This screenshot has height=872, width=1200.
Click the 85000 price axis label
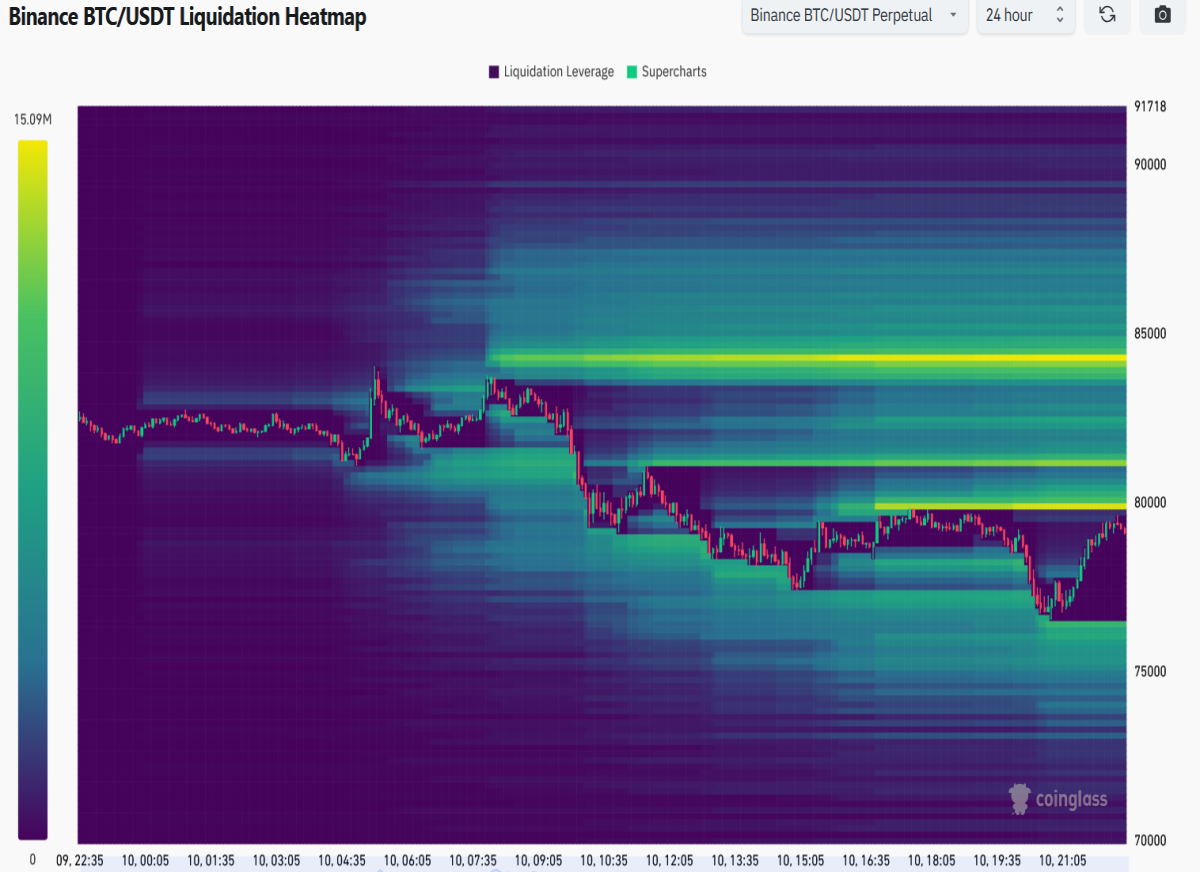click(1151, 333)
